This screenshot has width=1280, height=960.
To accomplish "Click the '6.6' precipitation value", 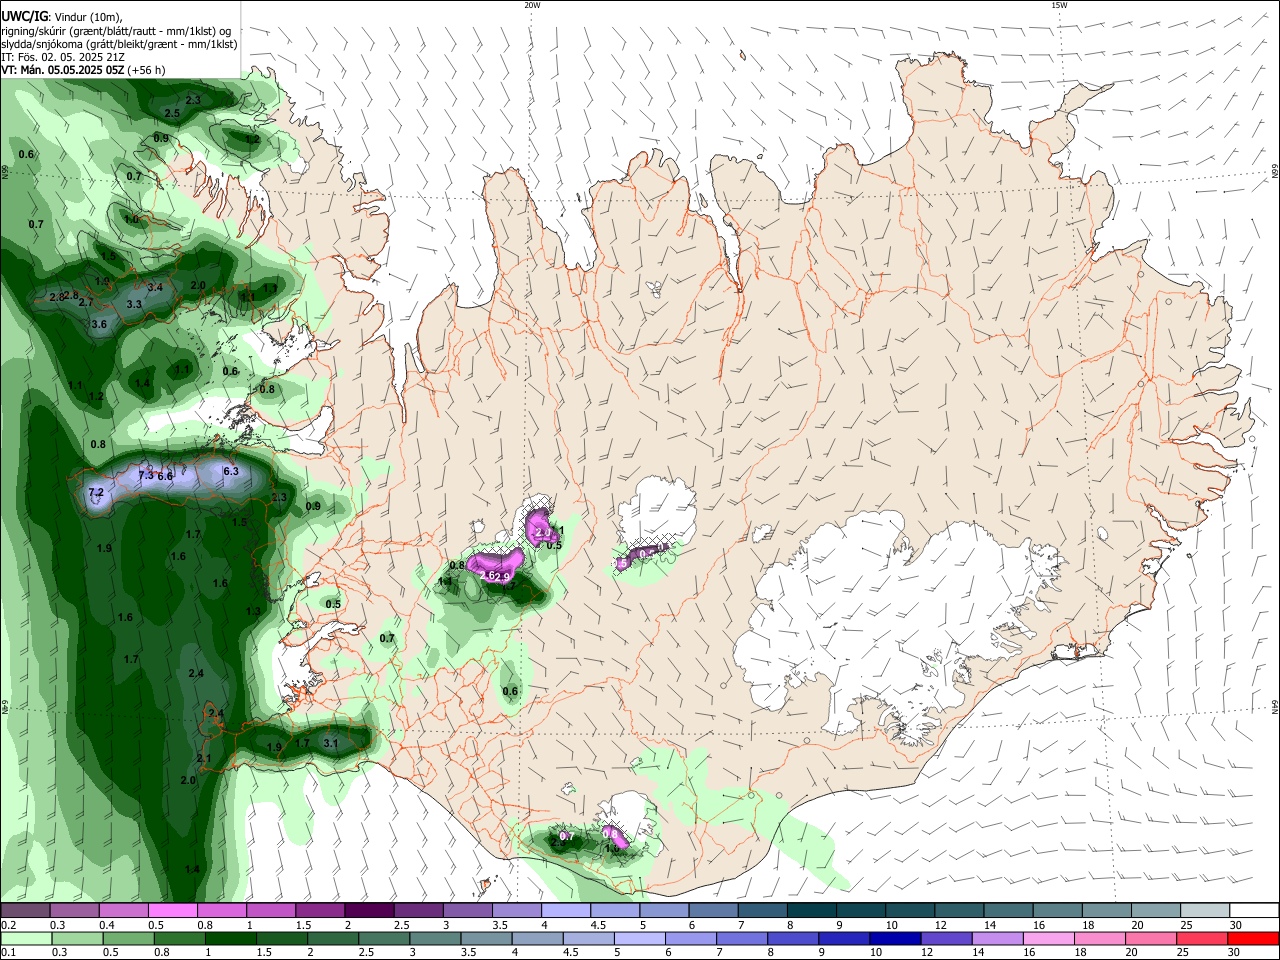I will (165, 477).
